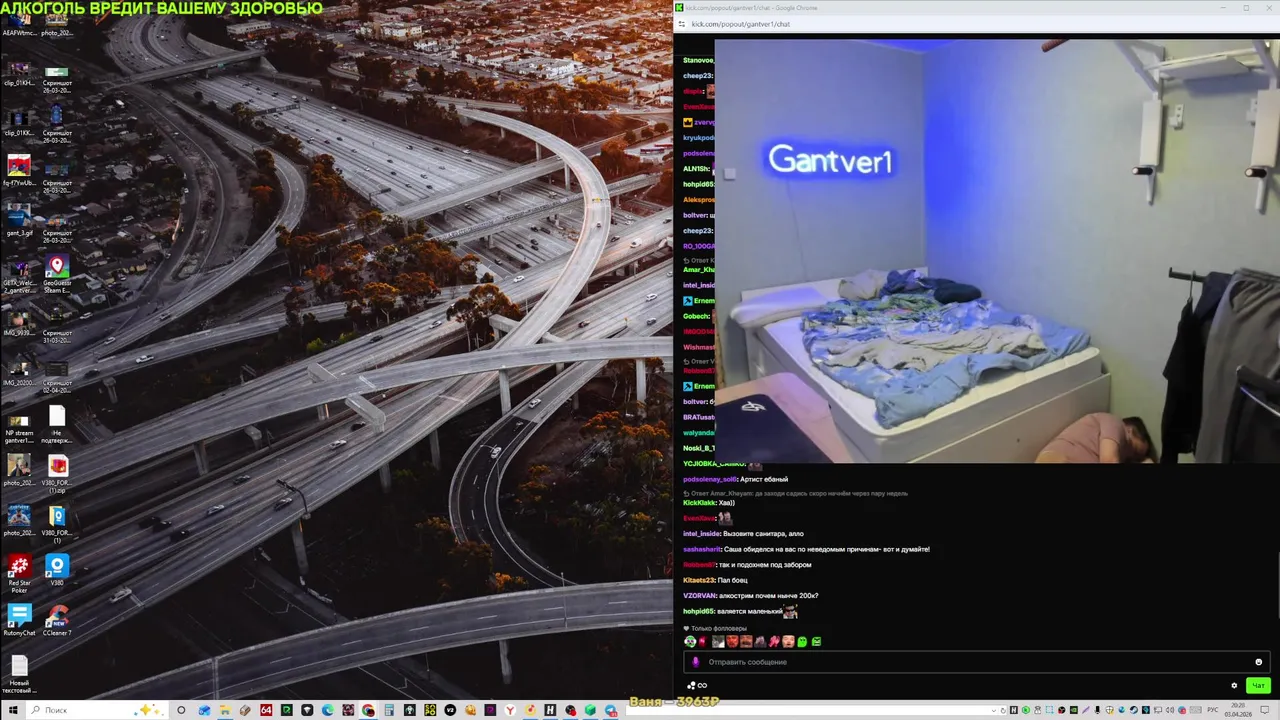
Task: Open chat settings gear in Kick chat
Action: (x=1234, y=686)
